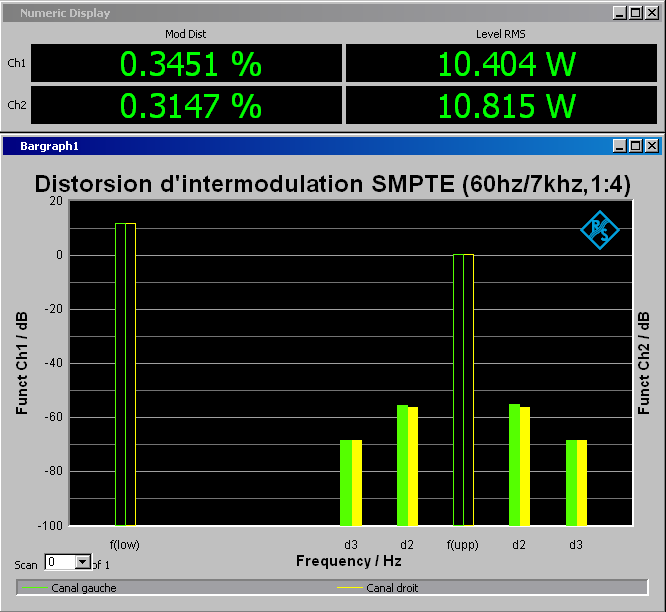Close the Numeric Display window
This screenshot has width=666, height=612.
tap(651, 13)
